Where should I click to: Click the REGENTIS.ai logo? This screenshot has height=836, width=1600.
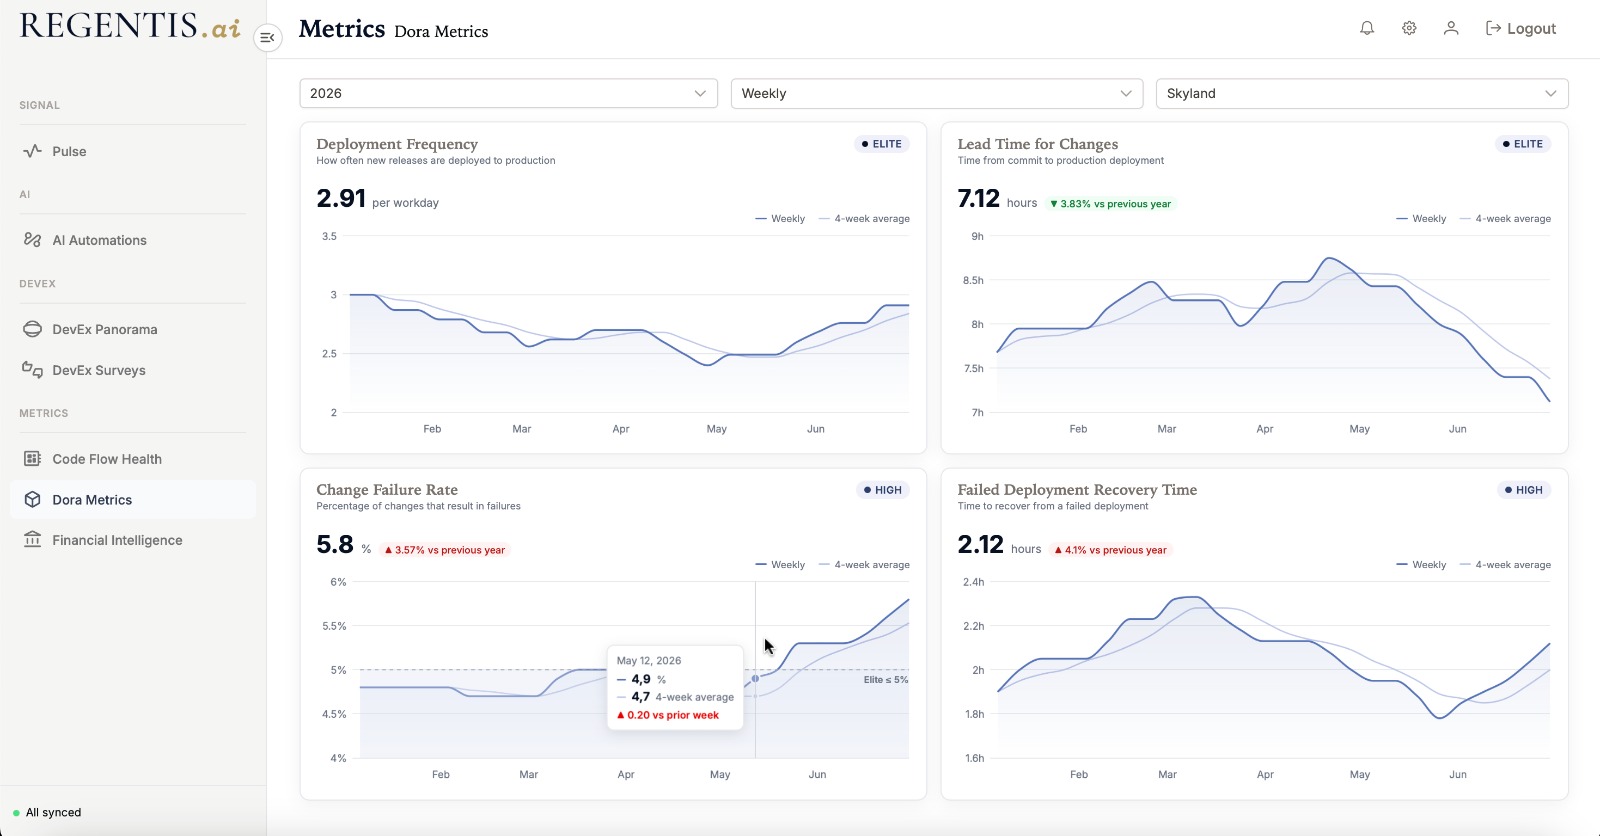[x=130, y=26]
